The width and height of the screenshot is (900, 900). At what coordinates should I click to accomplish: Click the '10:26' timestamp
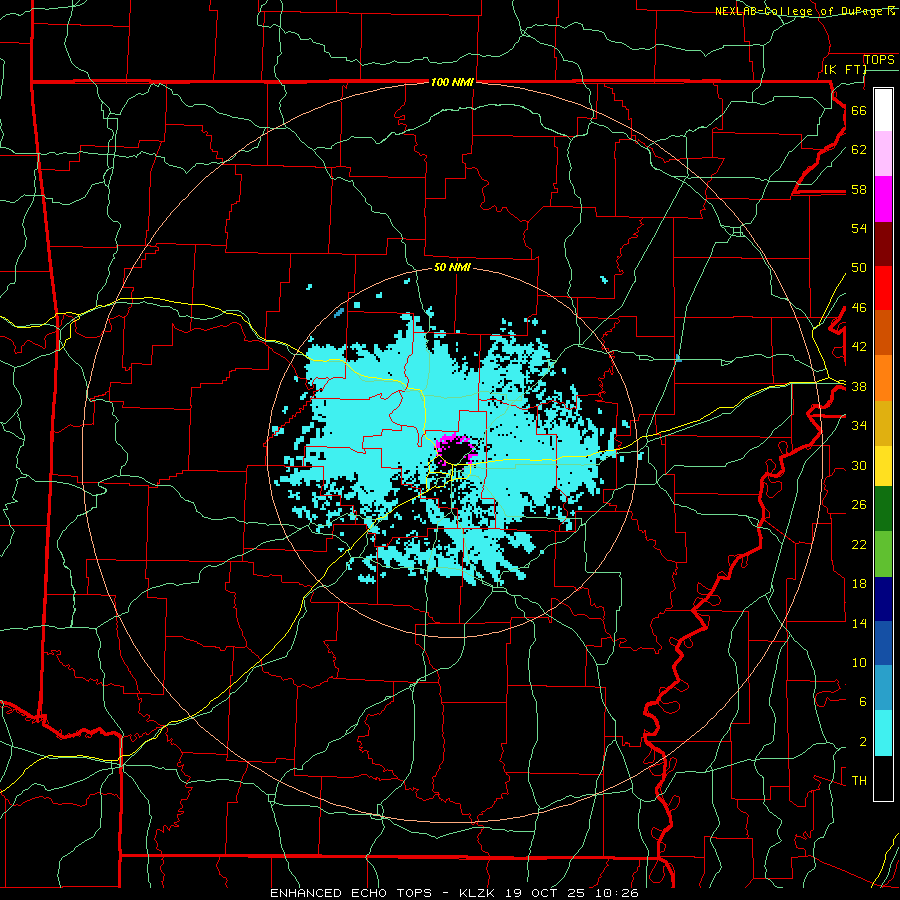[x=615, y=893]
